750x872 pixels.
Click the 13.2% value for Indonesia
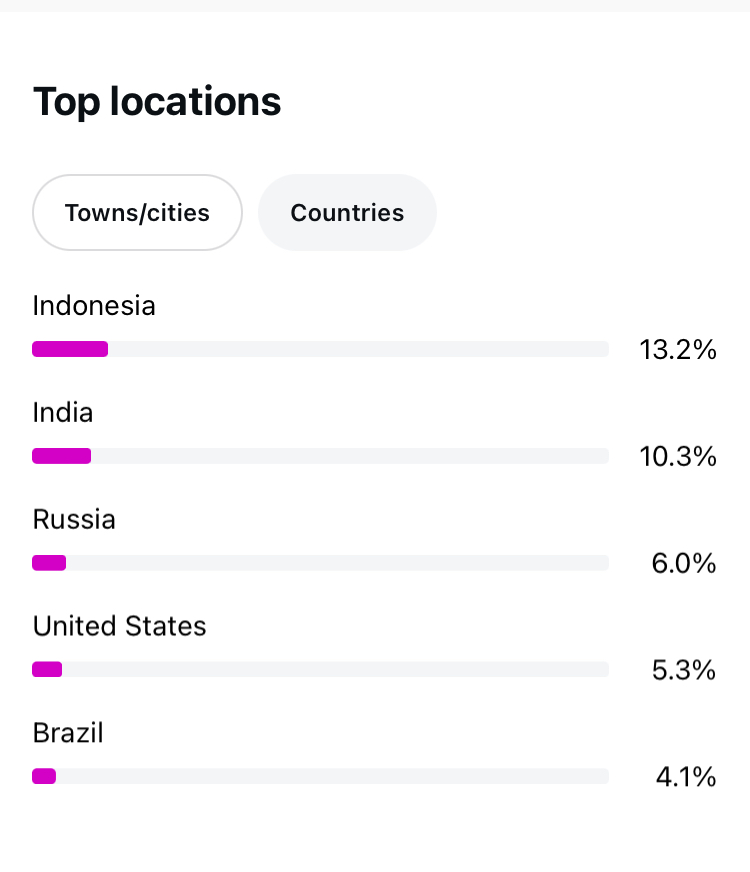(678, 350)
